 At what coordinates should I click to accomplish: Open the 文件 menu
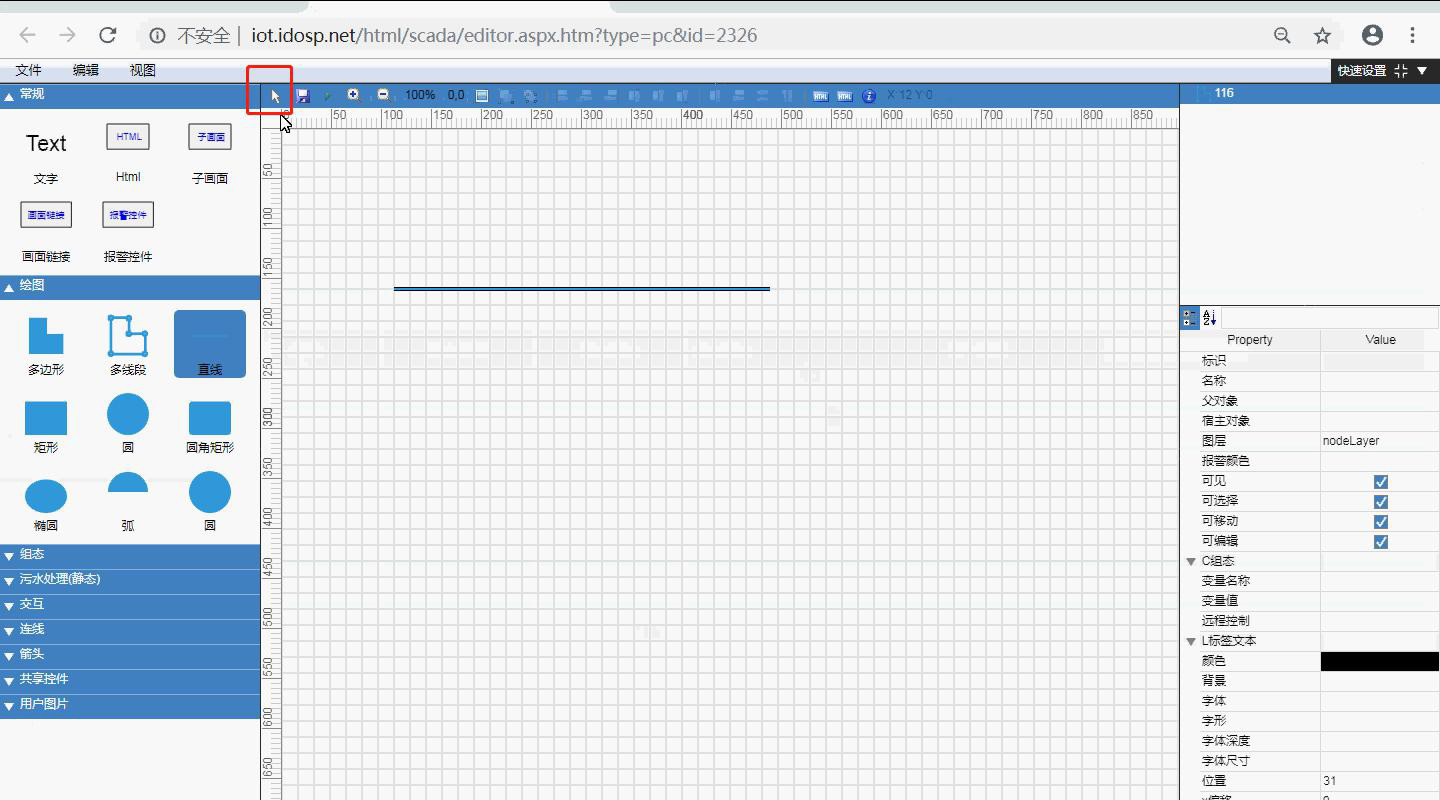pos(28,71)
